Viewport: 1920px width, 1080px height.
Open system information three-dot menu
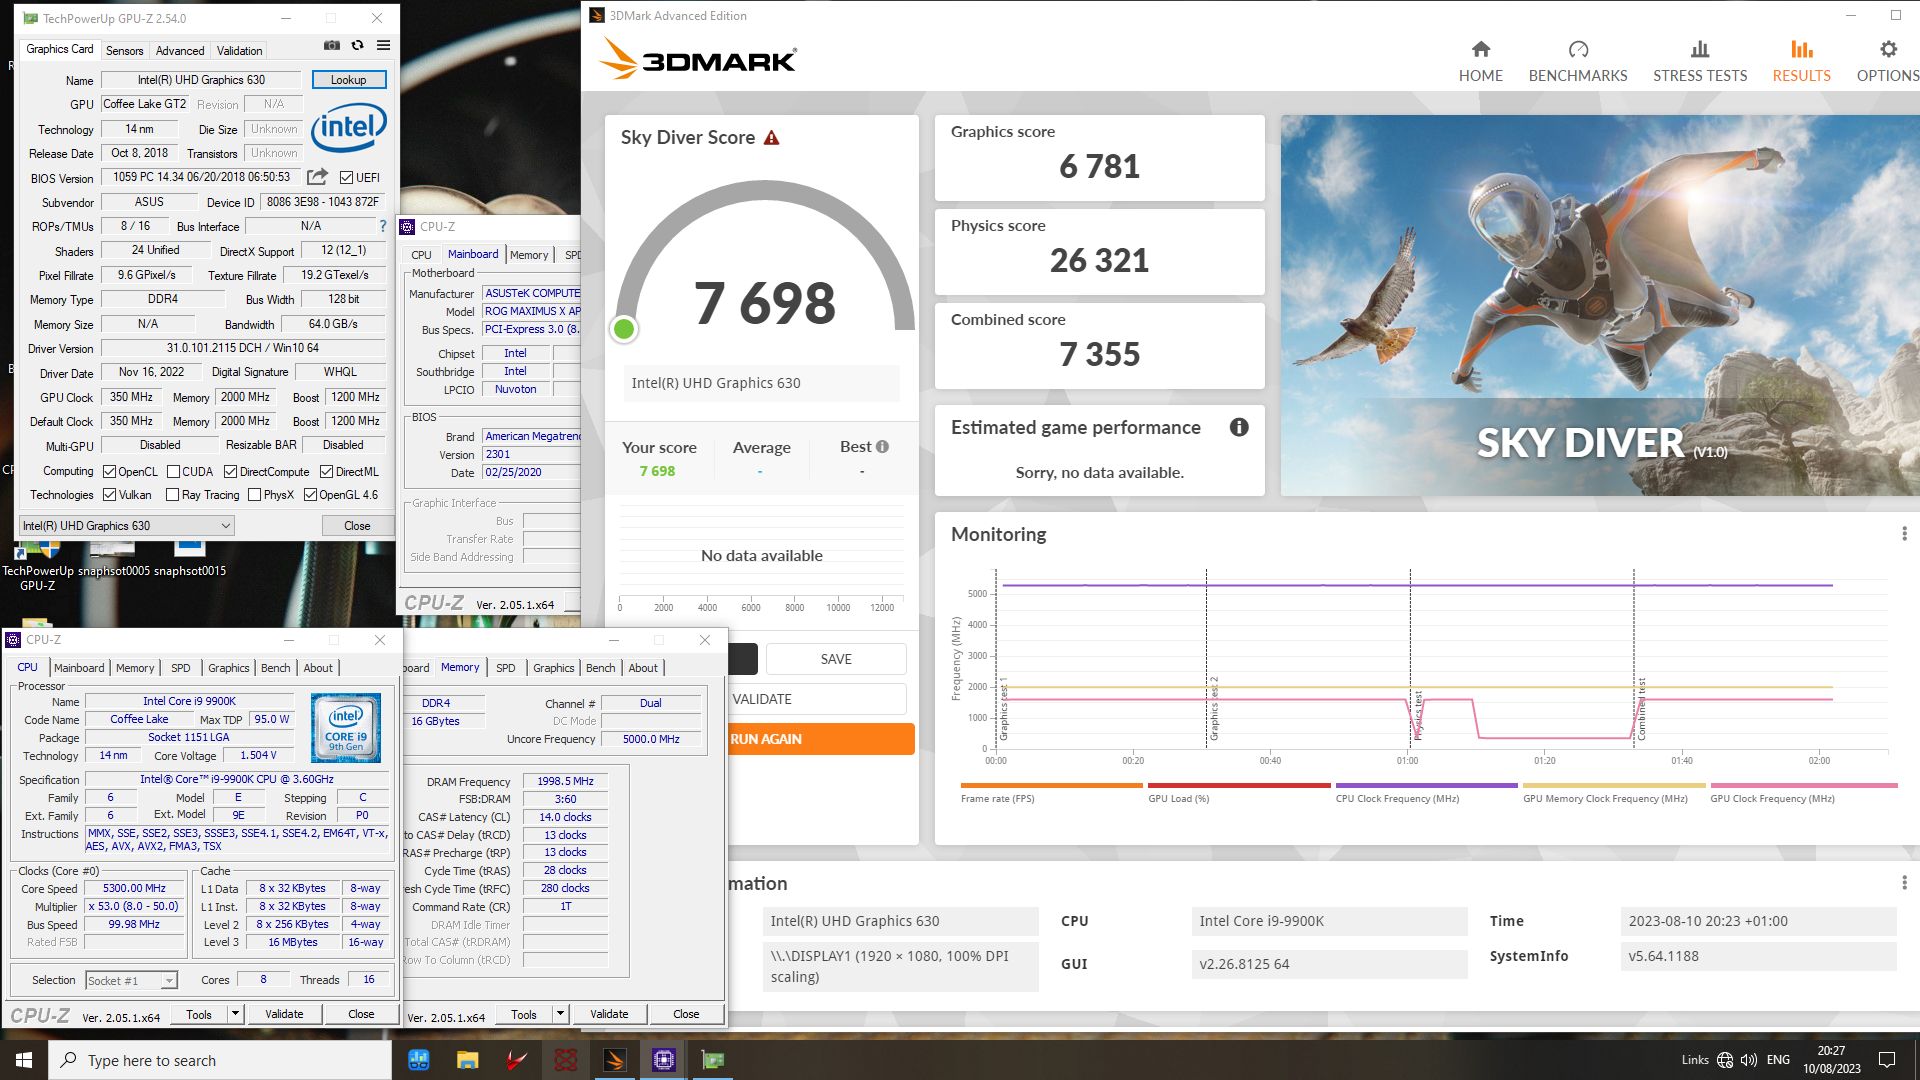pyautogui.click(x=1903, y=883)
